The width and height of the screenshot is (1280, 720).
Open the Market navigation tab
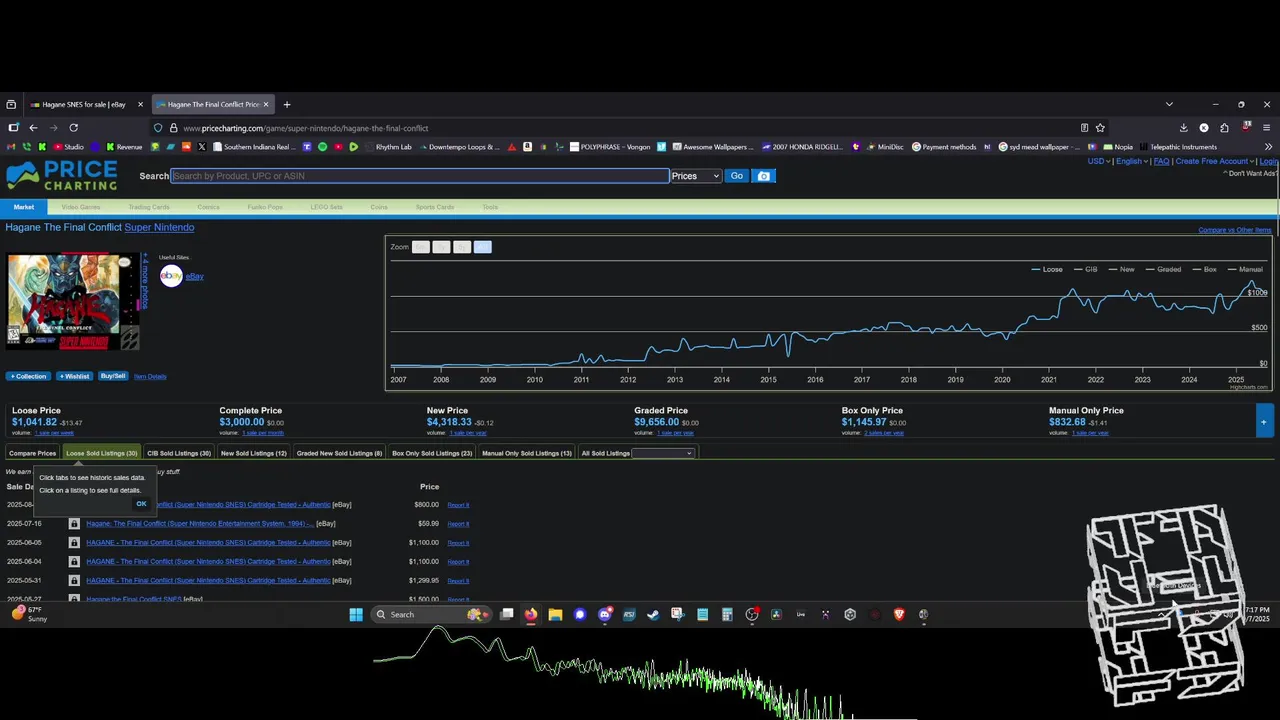point(24,207)
